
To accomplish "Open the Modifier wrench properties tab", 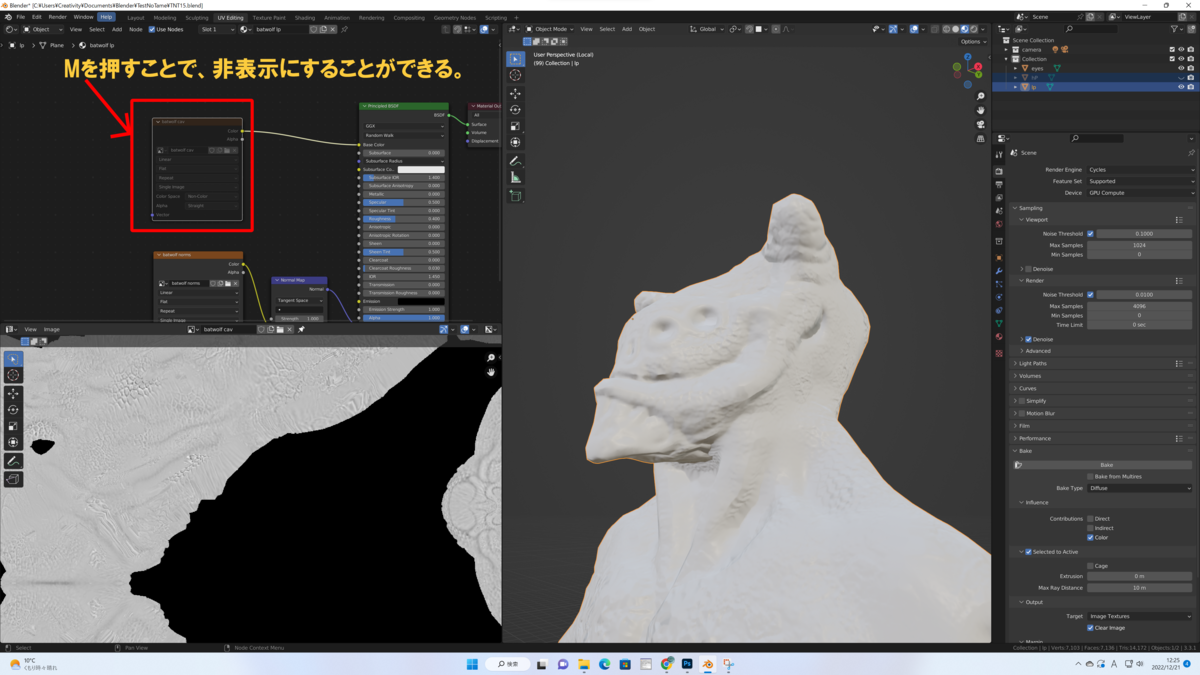I will 999,271.
